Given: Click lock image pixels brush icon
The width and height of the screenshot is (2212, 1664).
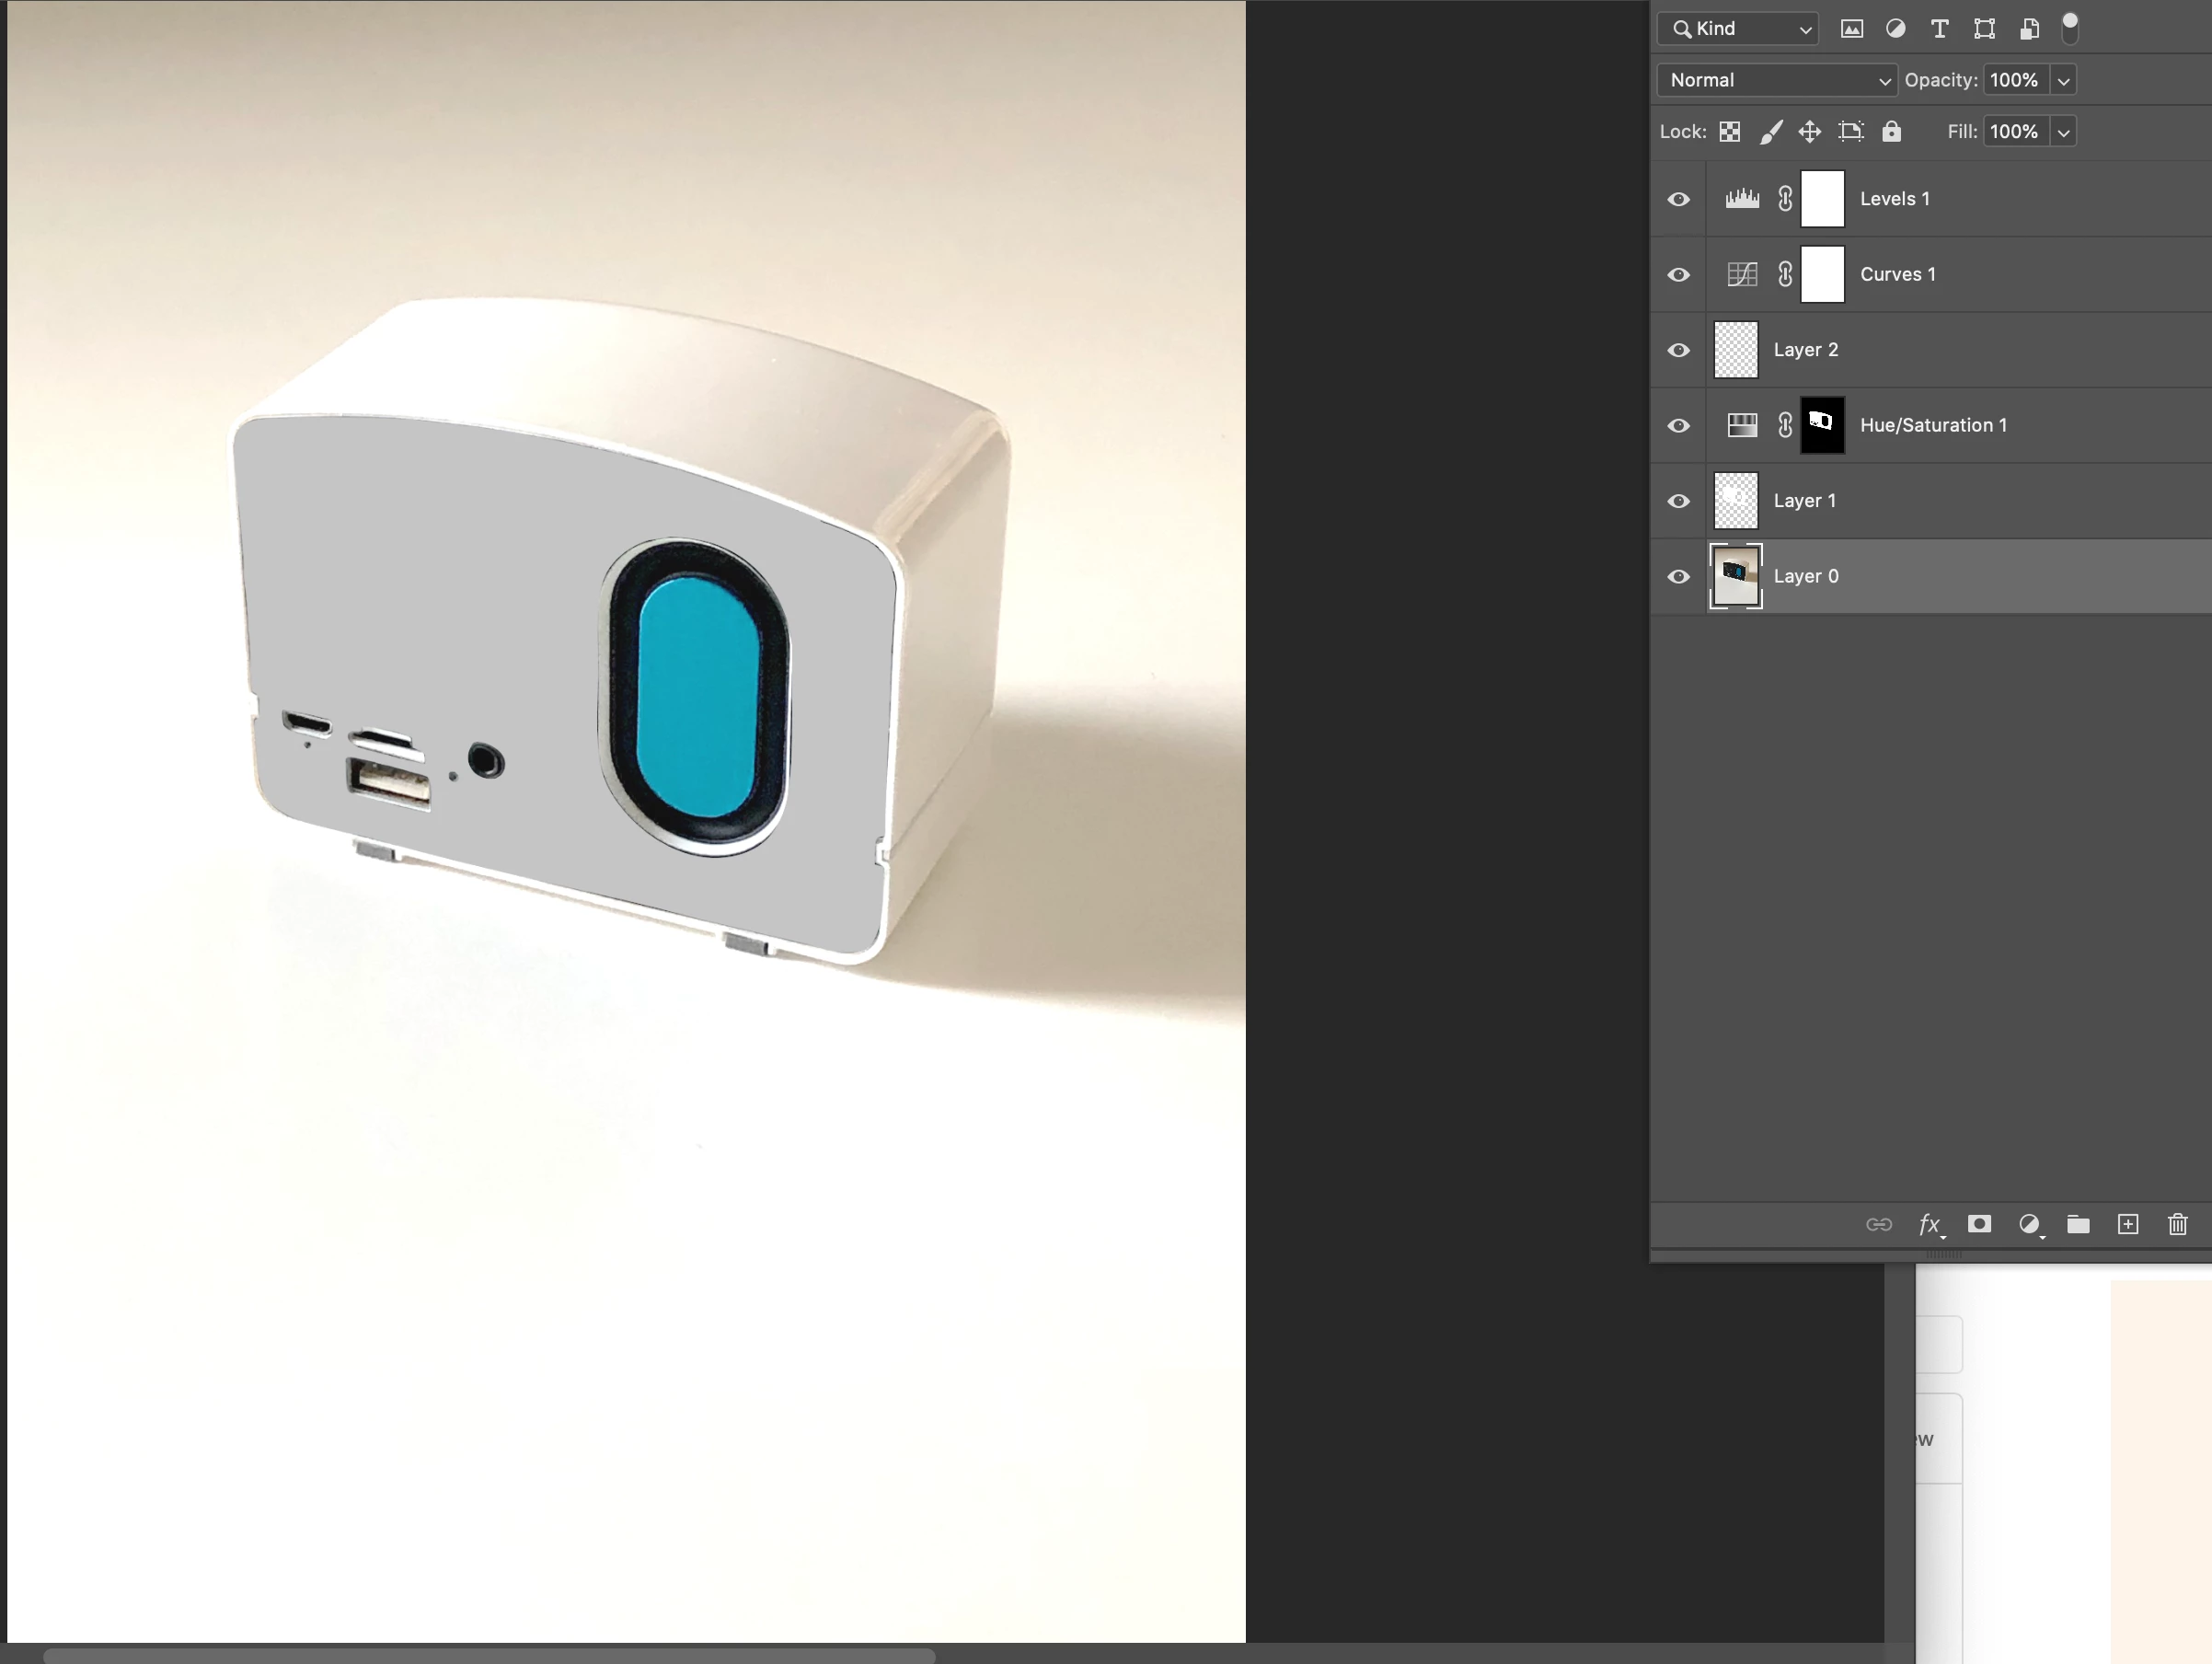Looking at the screenshot, I should [x=1770, y=132].
